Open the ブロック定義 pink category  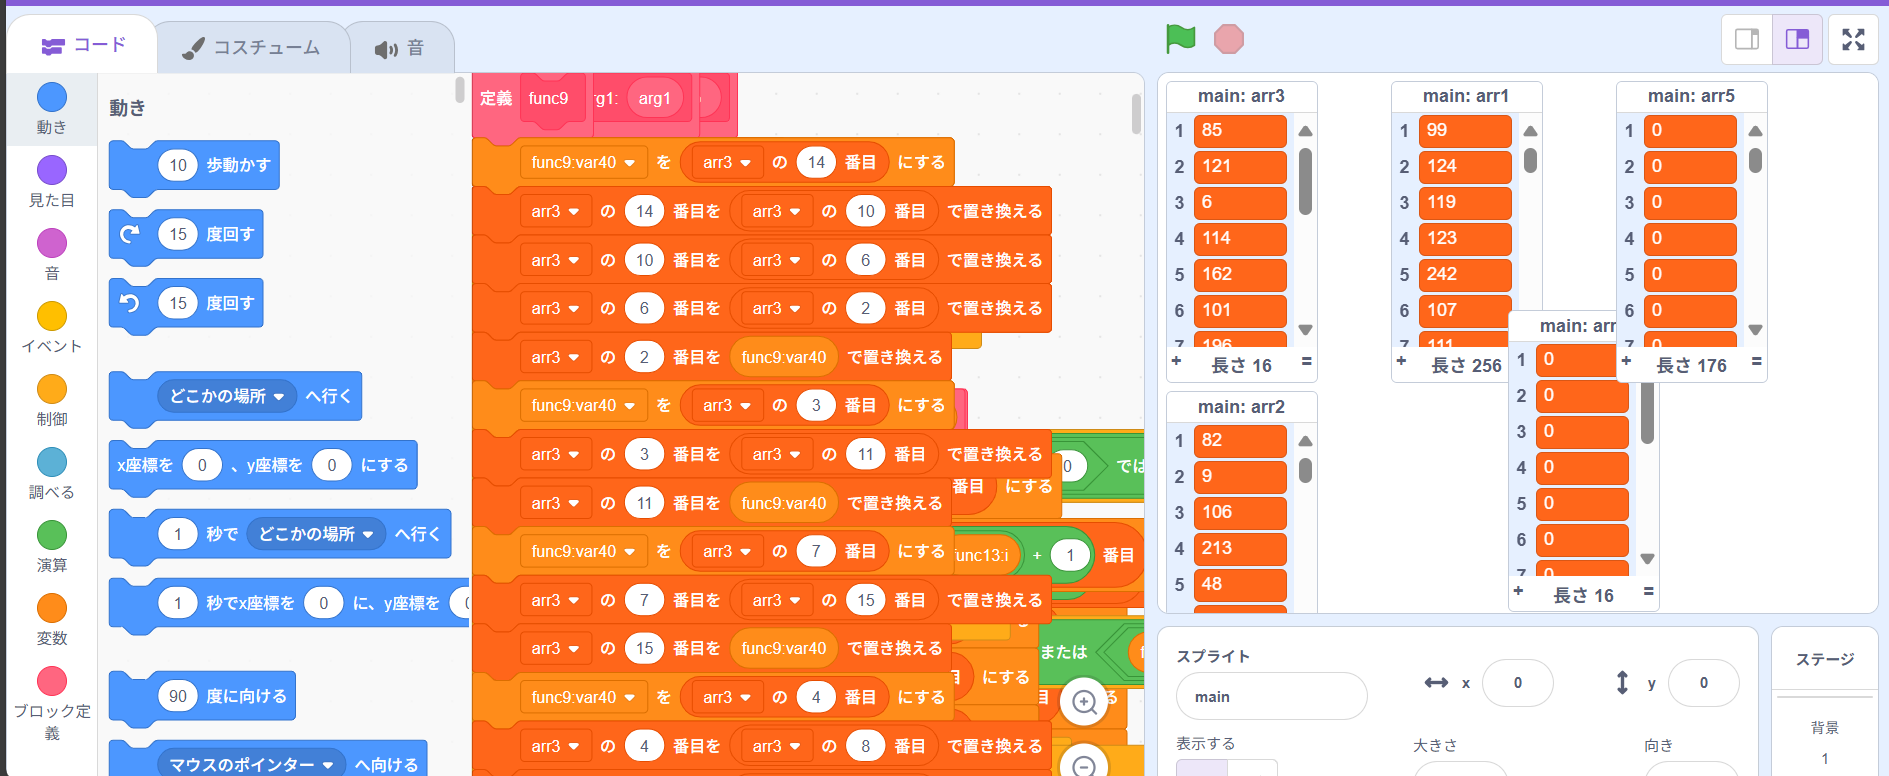52,681
